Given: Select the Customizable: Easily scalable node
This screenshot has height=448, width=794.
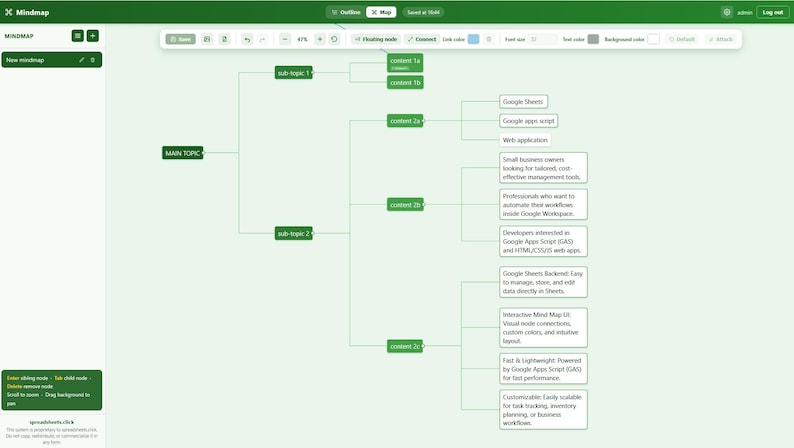Looking at the screenshot, I should pyautogui.click(x=543, y=410).
